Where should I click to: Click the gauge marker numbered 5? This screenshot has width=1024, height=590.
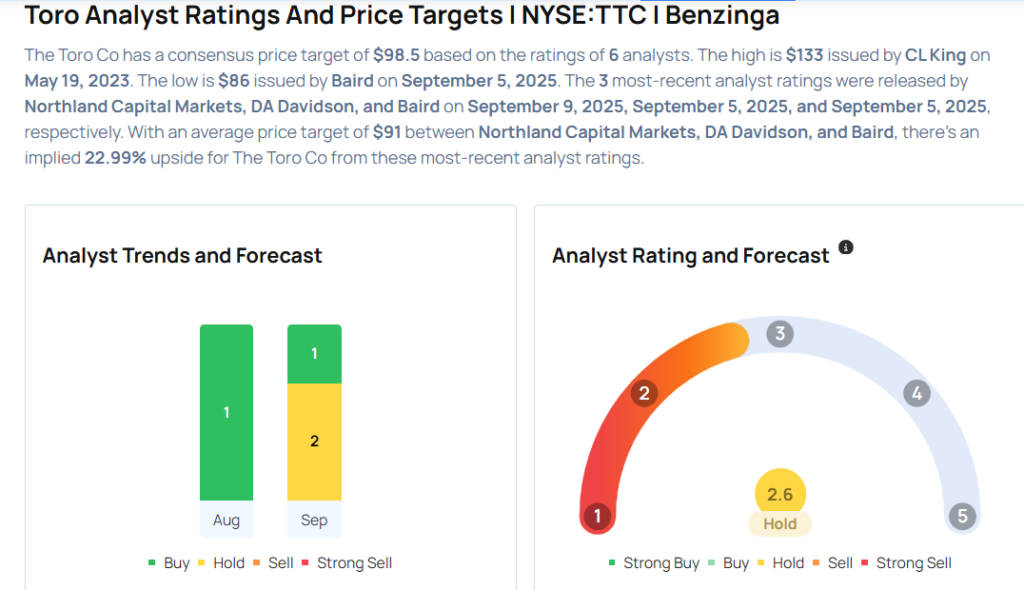click(x=962, y=516)
